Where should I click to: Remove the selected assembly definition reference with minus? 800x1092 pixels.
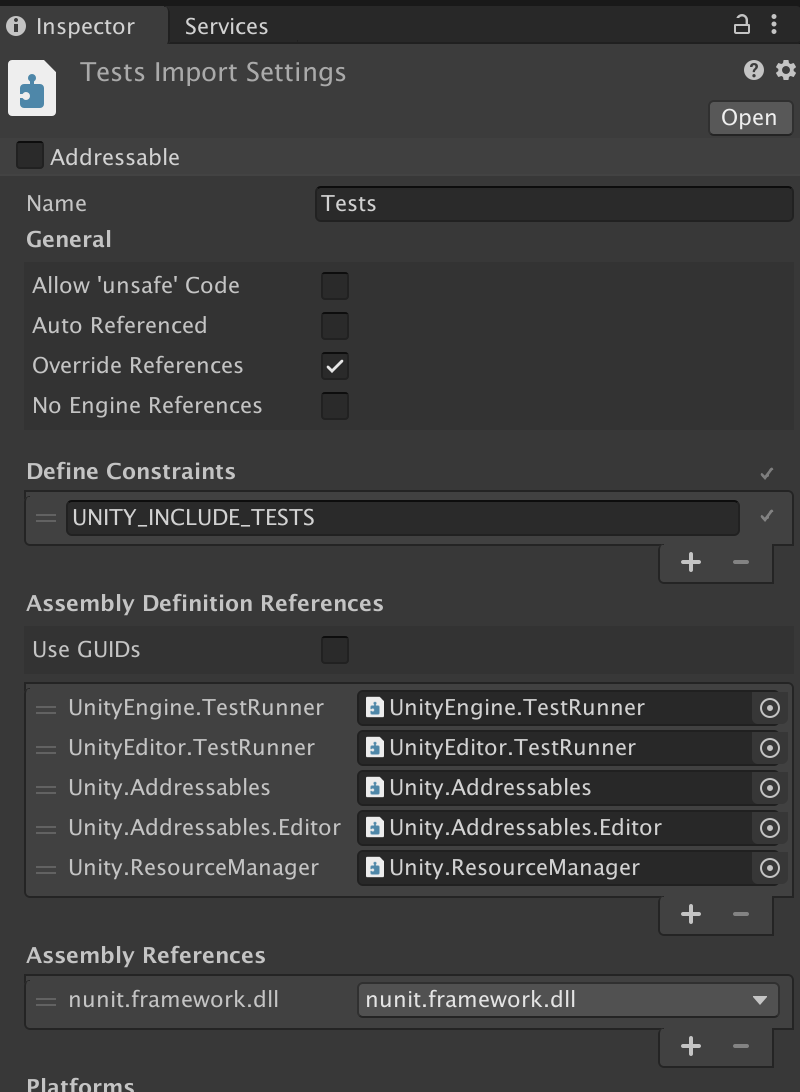pos(741,914)
